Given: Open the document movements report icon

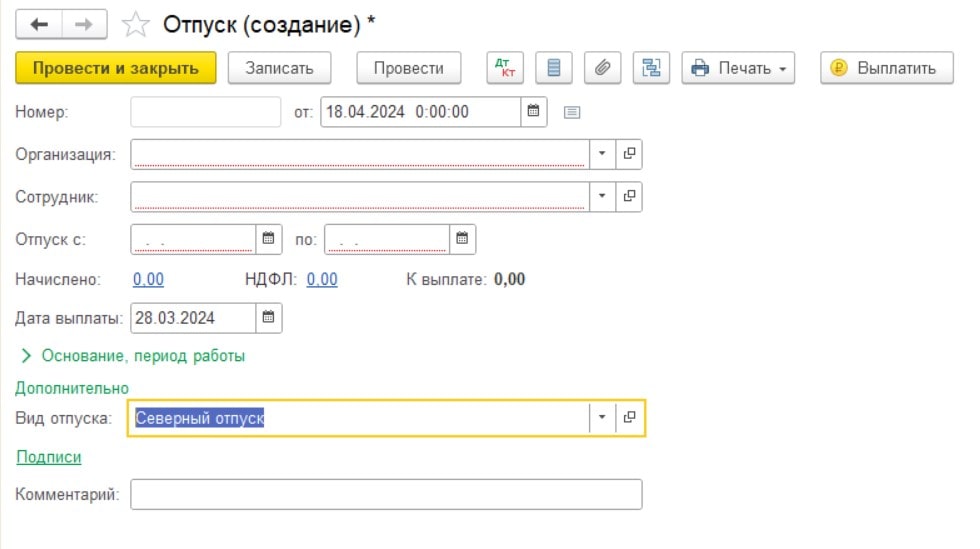Looking at the screenshot, I should (x=554, y=68).
